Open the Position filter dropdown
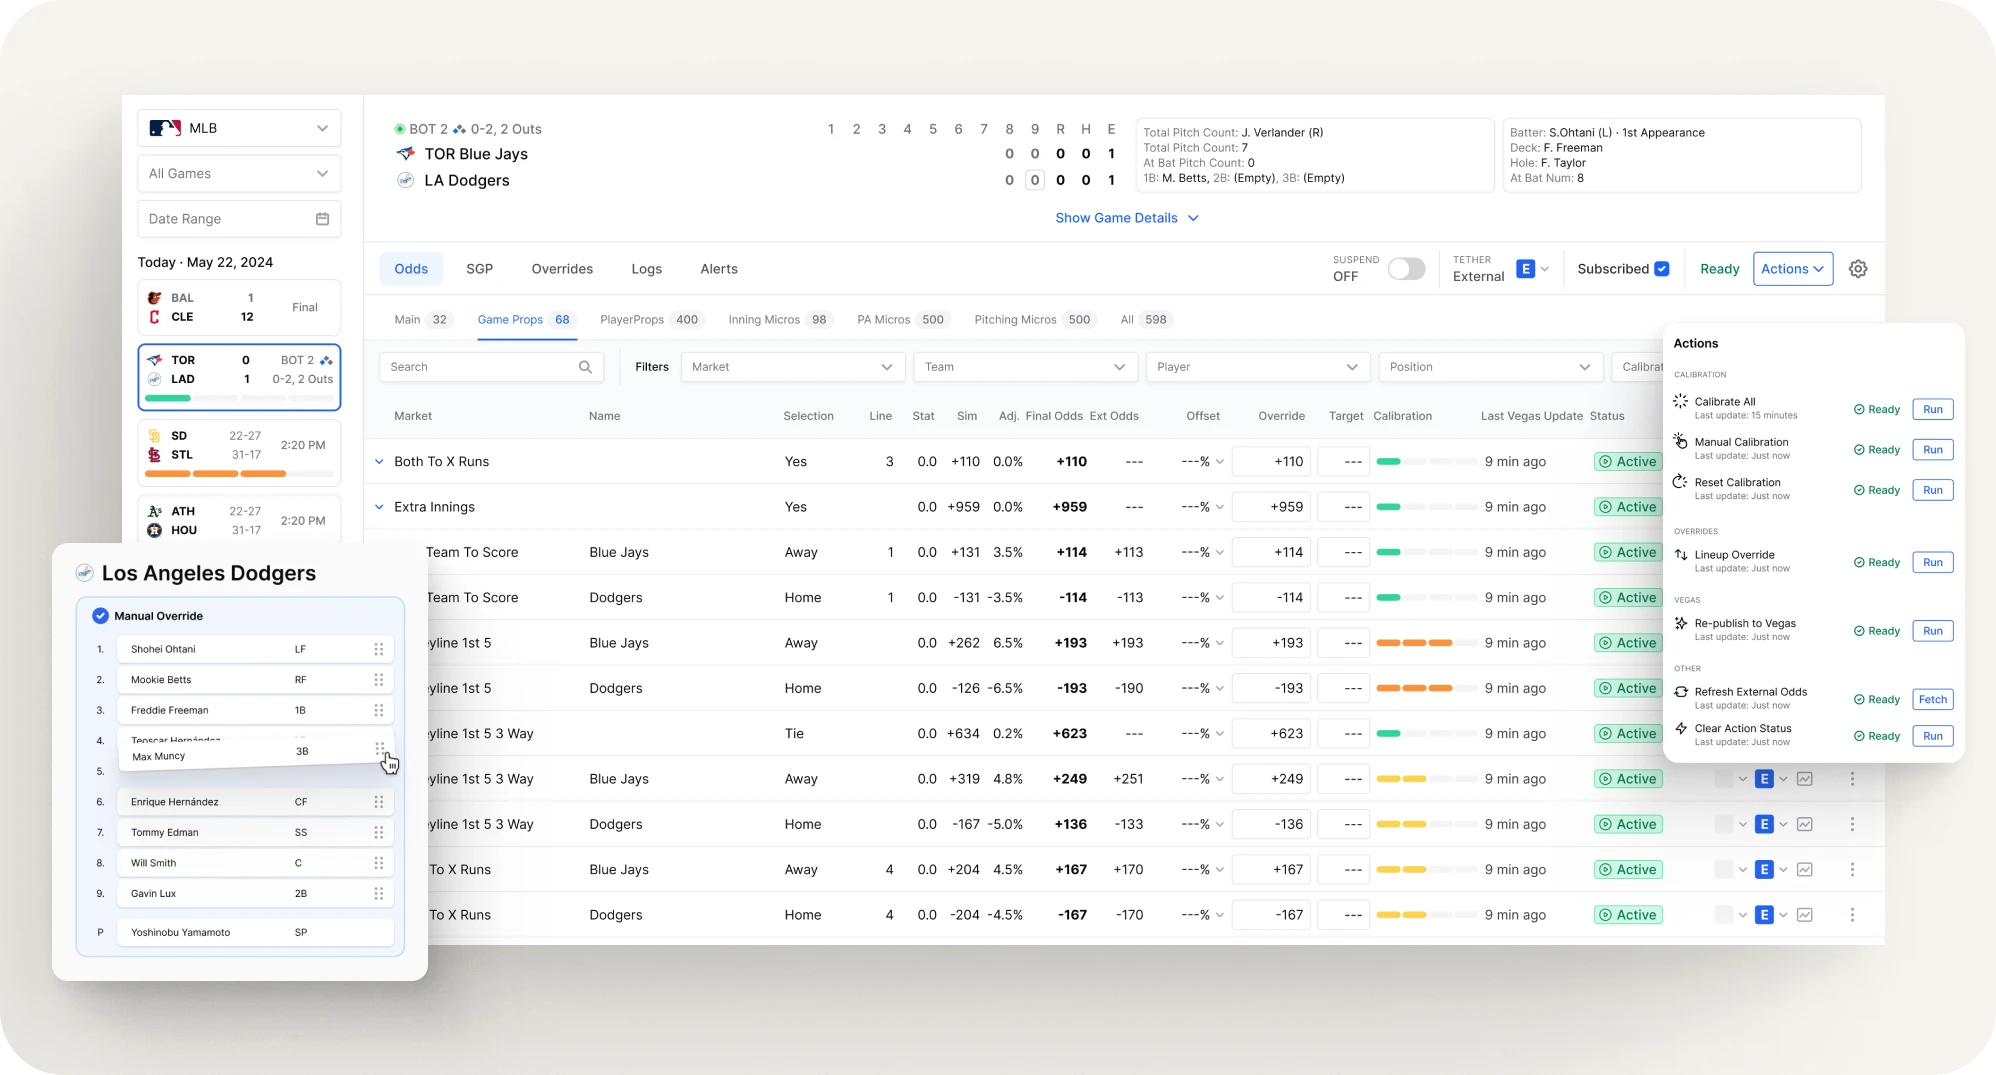This screenshot has height=1075, width=1996. 1490,367
